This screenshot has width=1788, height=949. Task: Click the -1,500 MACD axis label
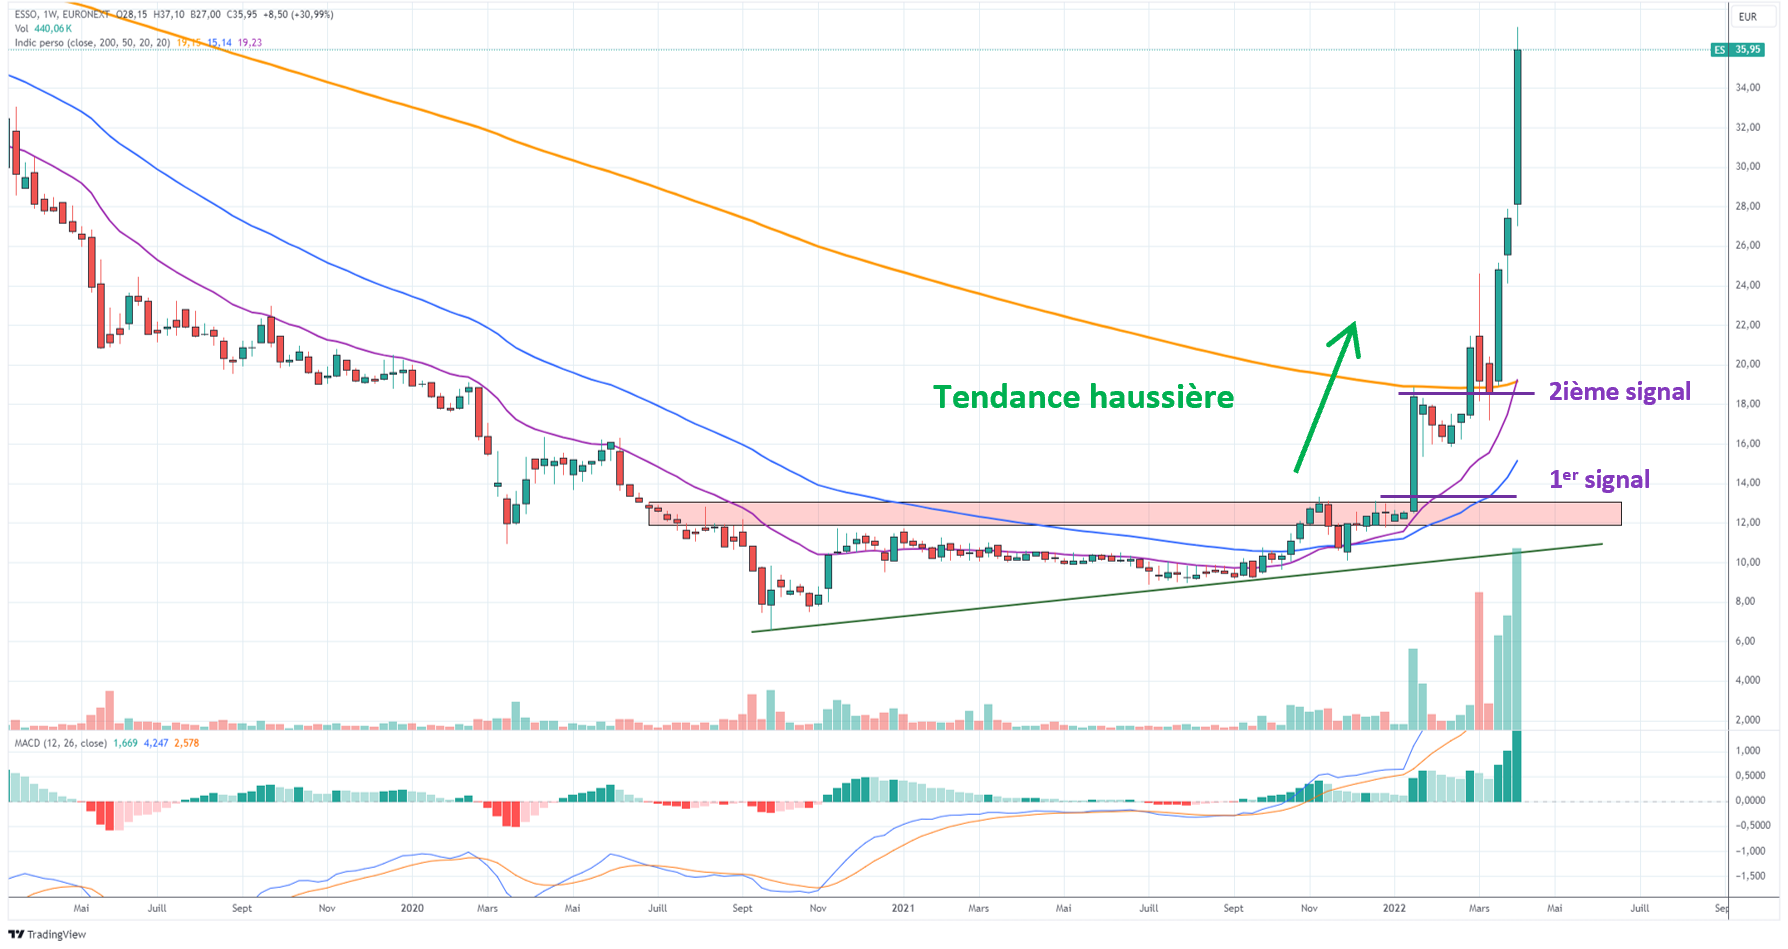(x=1750, y=876)
